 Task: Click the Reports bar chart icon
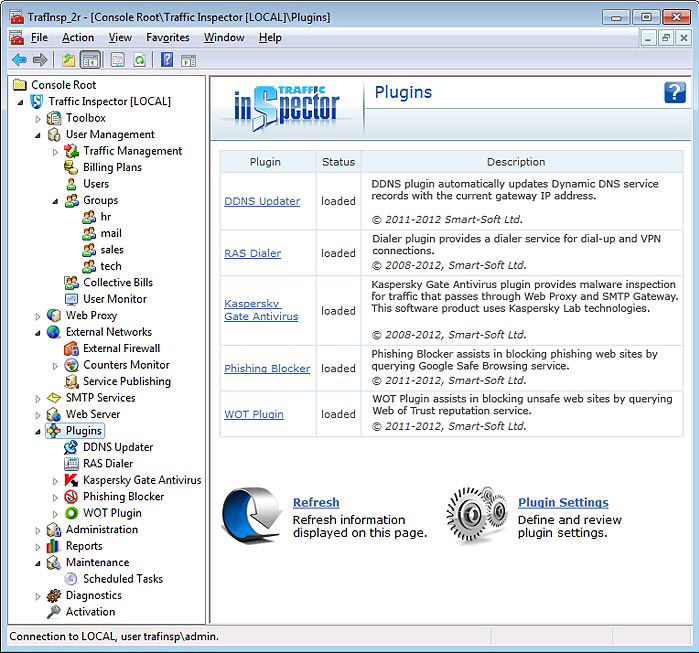[53, 546]
